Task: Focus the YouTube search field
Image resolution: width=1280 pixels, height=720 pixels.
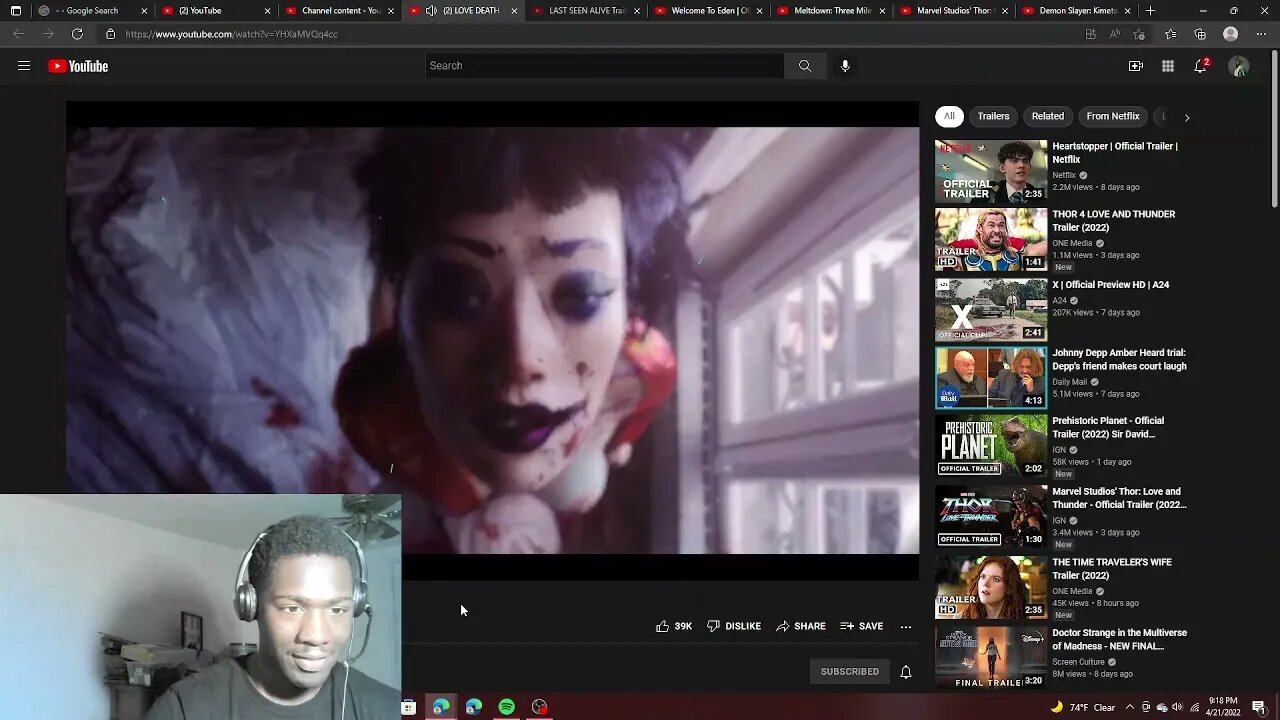Action: 605,66
